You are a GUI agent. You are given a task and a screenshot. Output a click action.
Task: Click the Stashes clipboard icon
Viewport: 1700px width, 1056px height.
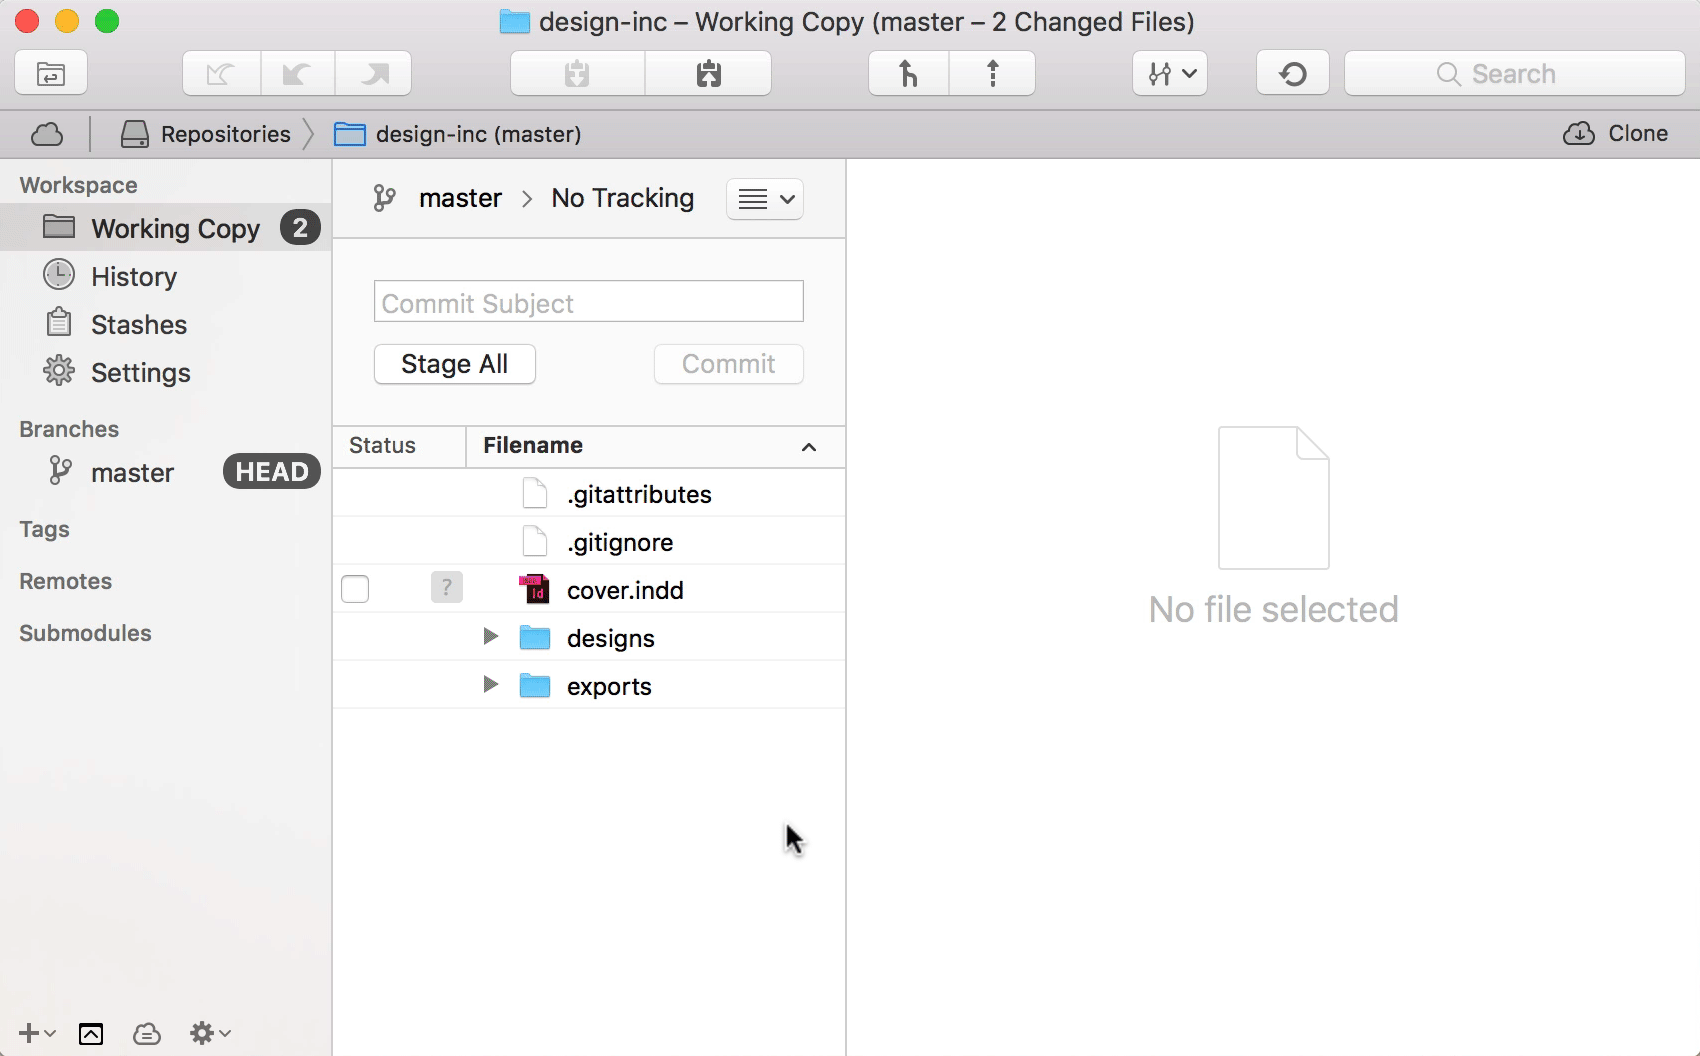(59, 322)
